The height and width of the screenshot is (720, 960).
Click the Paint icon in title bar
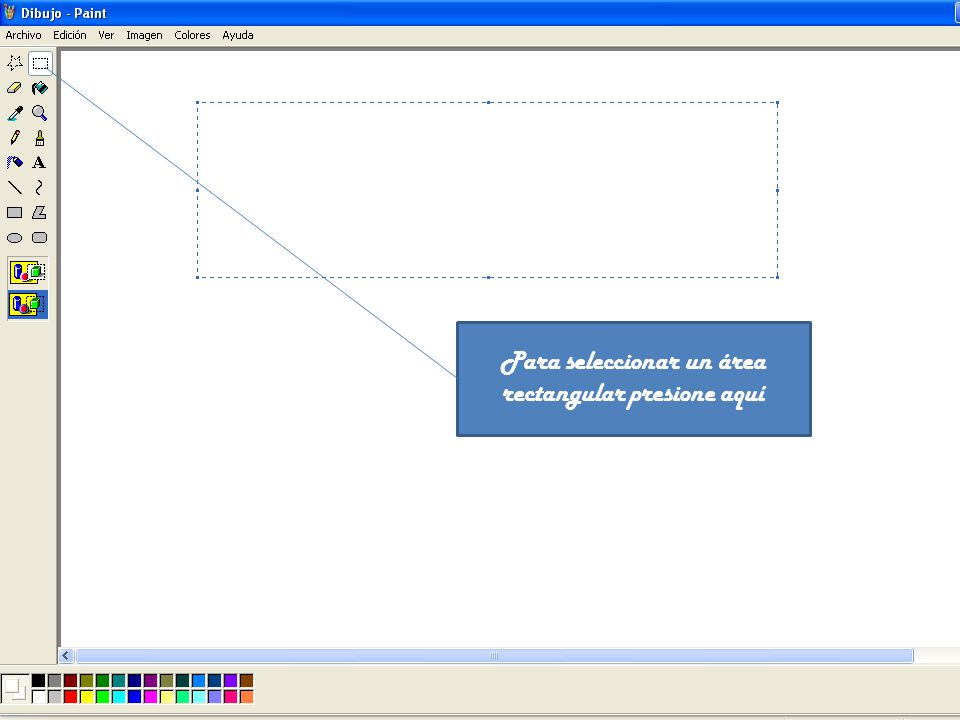tap(9, 12)
